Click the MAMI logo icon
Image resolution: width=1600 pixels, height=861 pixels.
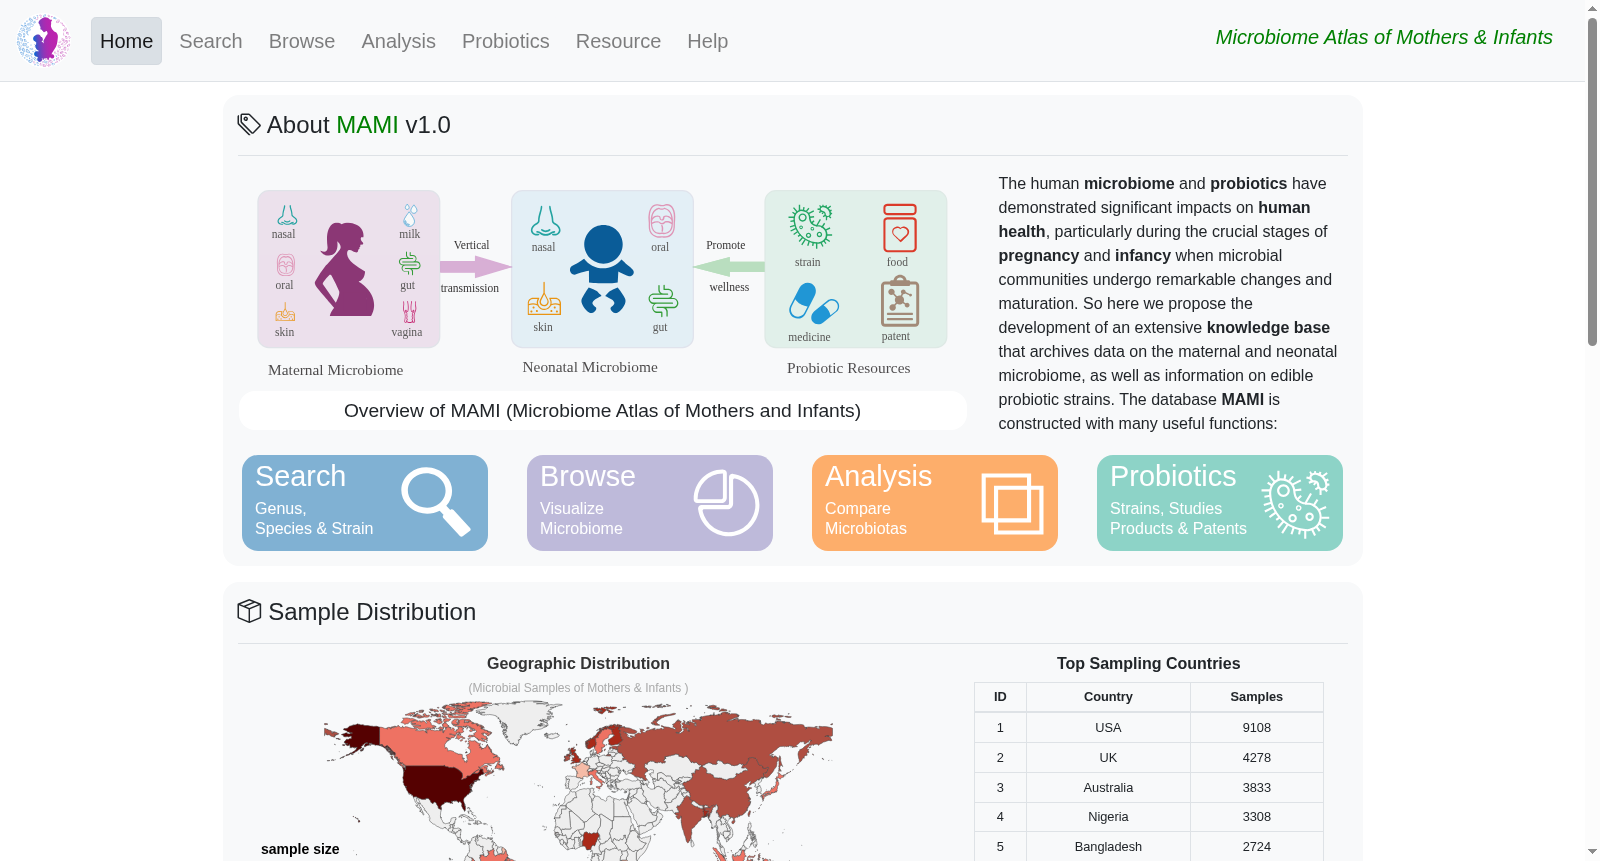point(43,41)
